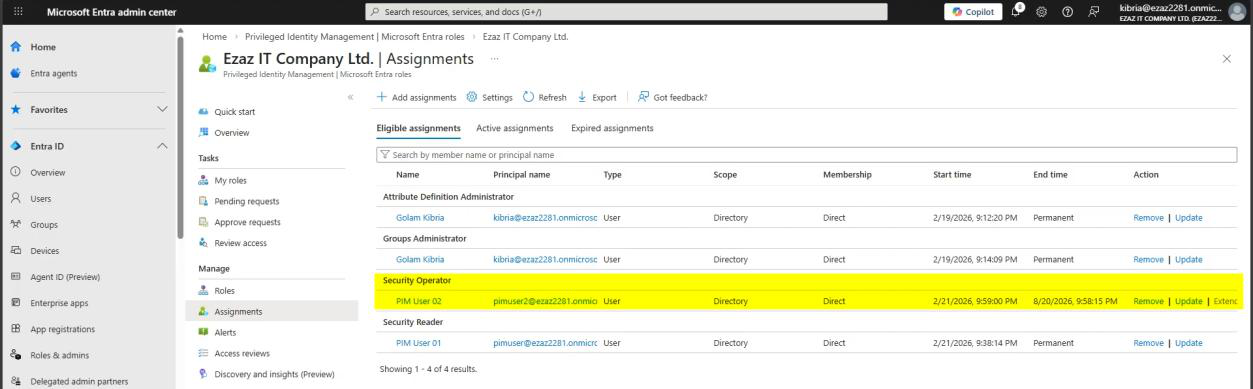
Task: Click Got feedback? in toolbar
Action: 673,97
